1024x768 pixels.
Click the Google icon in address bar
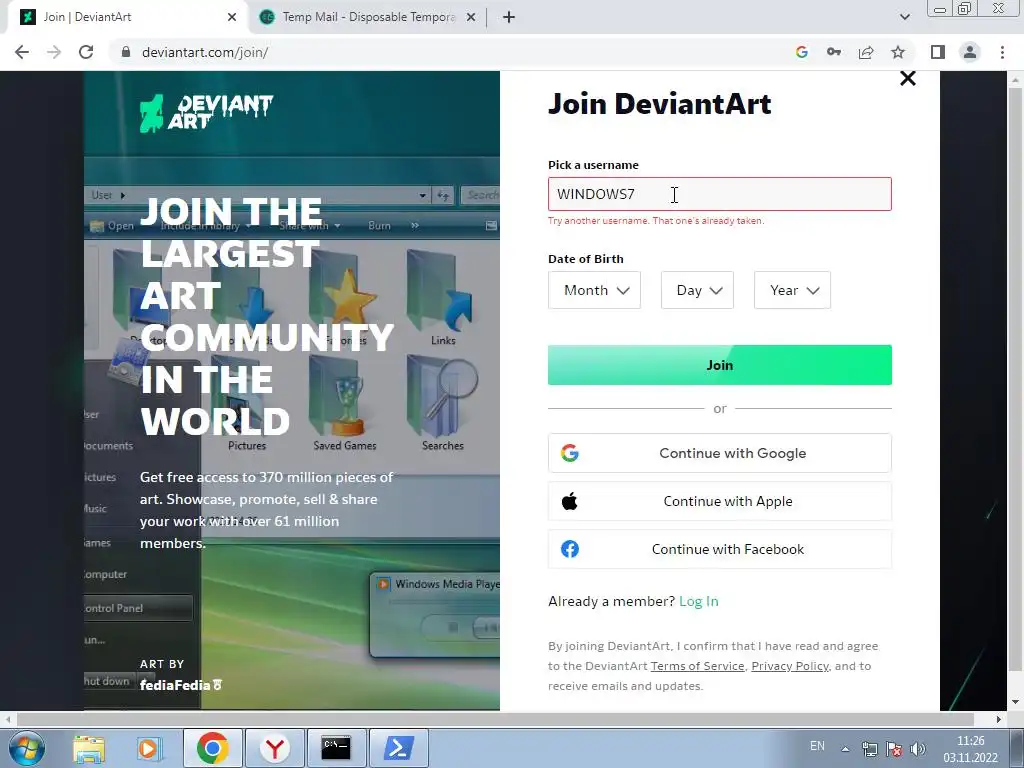click(802, 52)
